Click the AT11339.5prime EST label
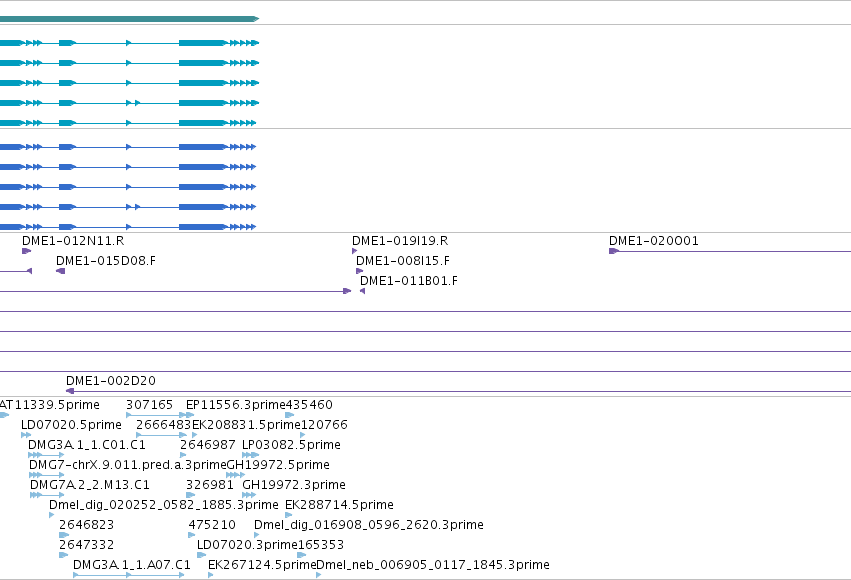Viewport: 851px width, 580px height. click(x=50, y=405)
